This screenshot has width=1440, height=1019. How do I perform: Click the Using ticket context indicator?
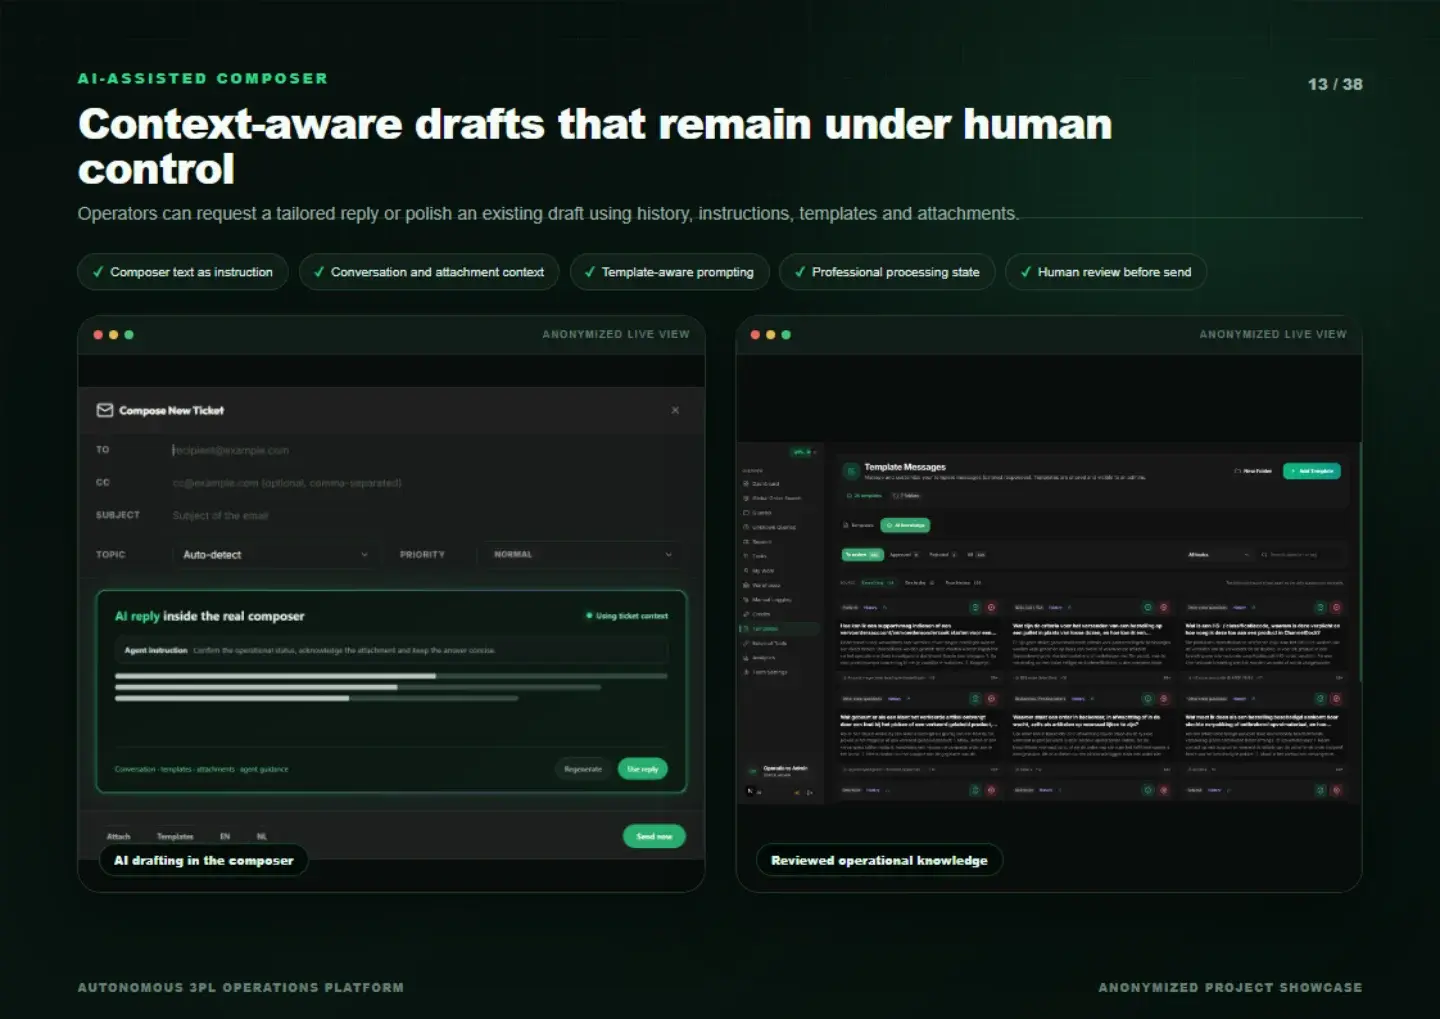[627, 616]
